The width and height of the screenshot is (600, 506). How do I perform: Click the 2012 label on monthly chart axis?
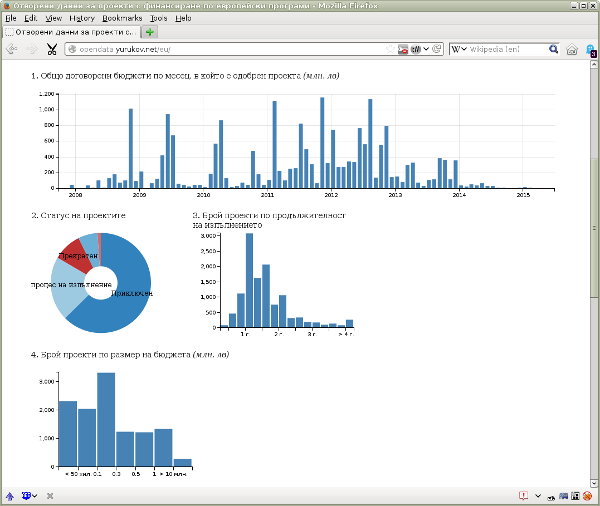coord(331,195)
